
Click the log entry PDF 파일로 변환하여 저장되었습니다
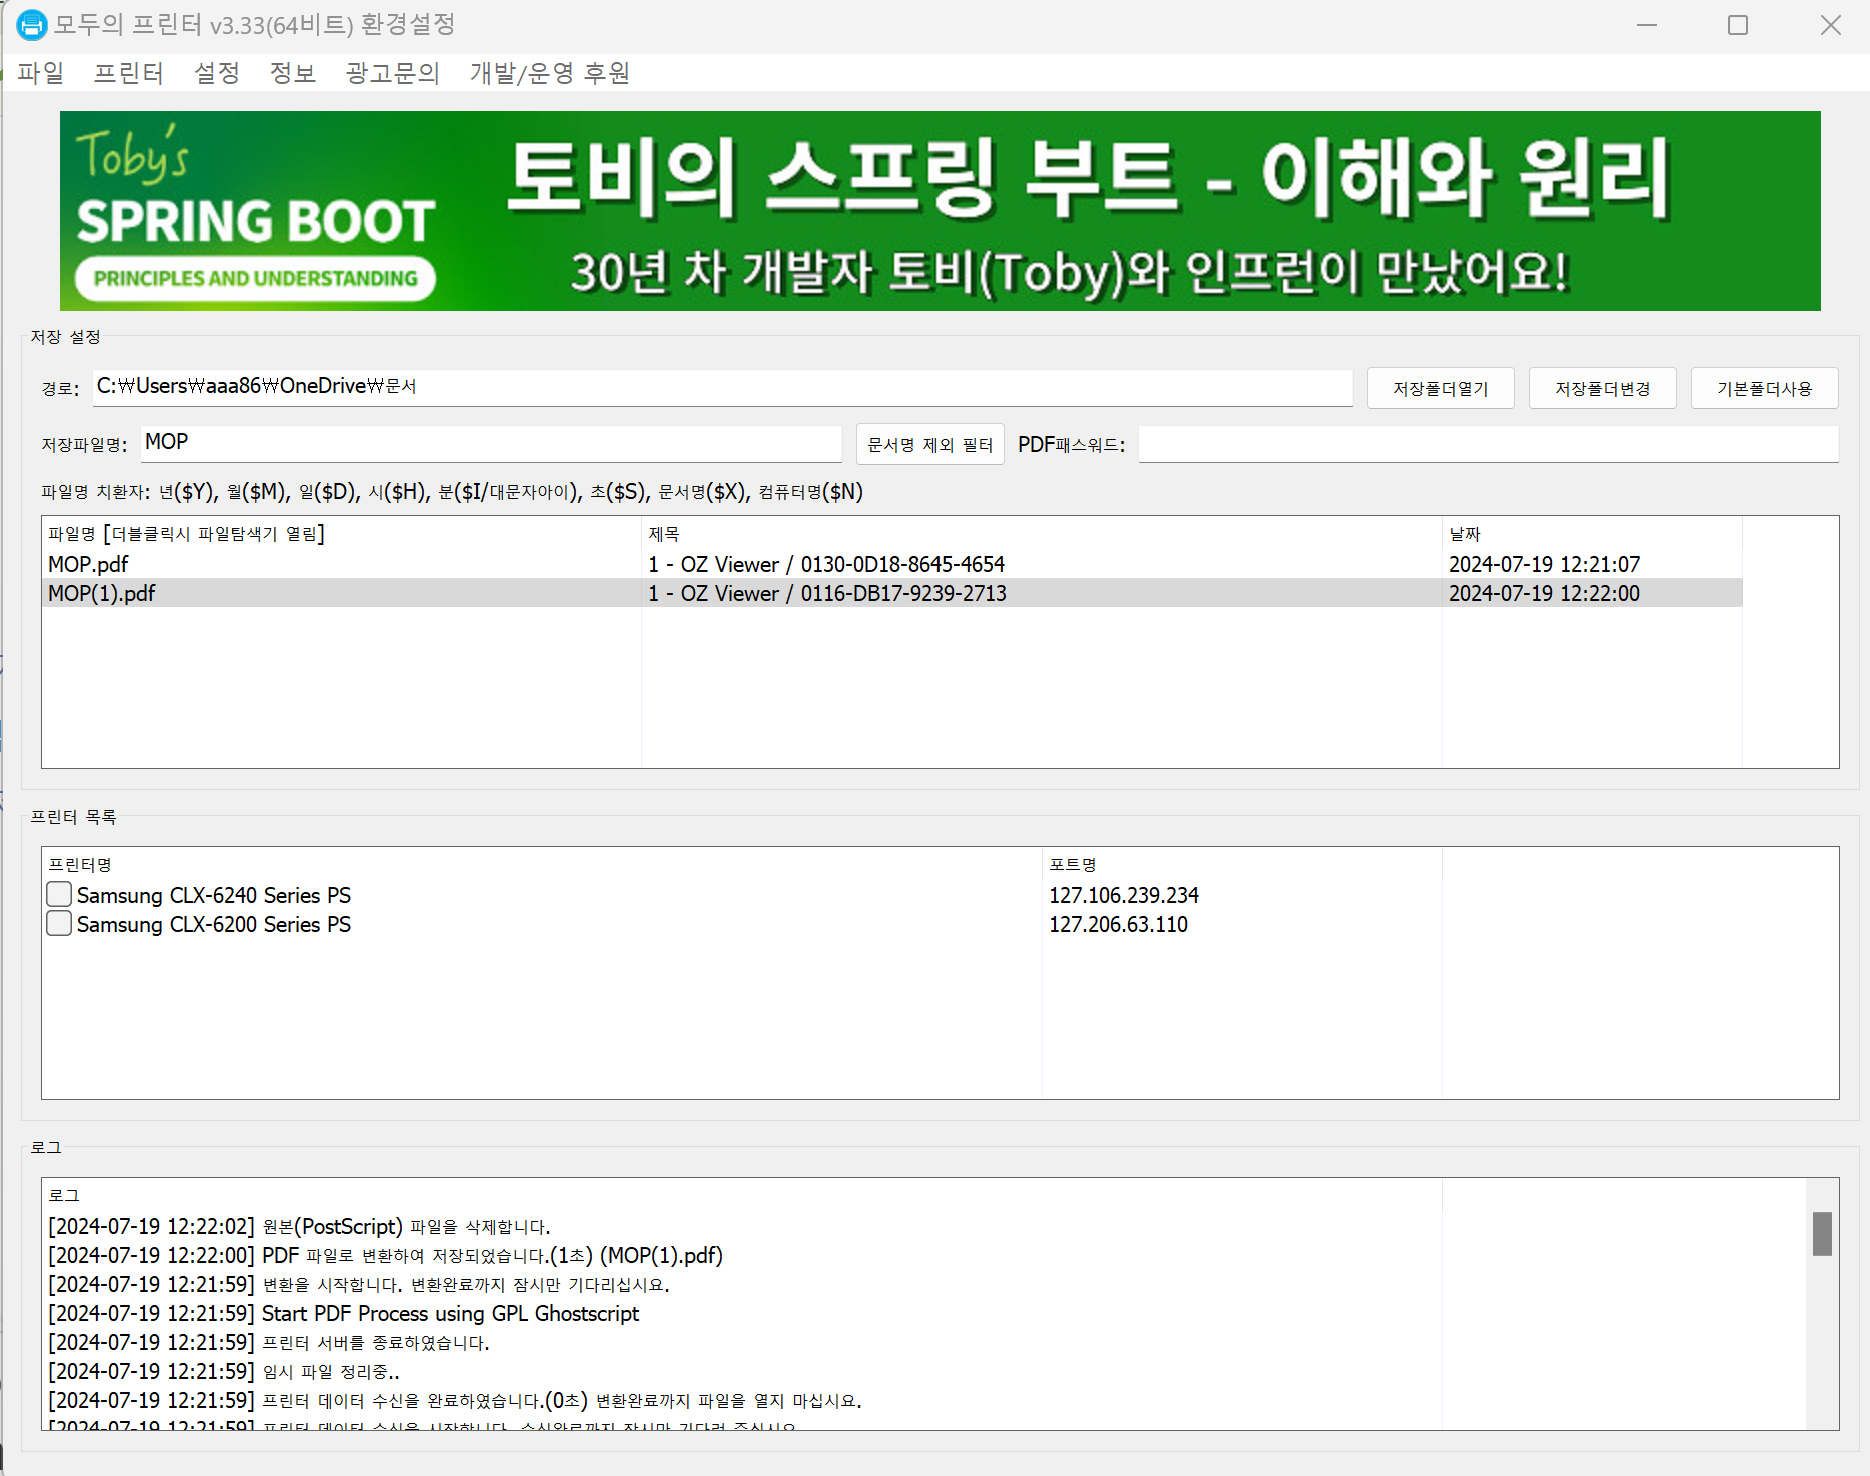[386, 1255]
